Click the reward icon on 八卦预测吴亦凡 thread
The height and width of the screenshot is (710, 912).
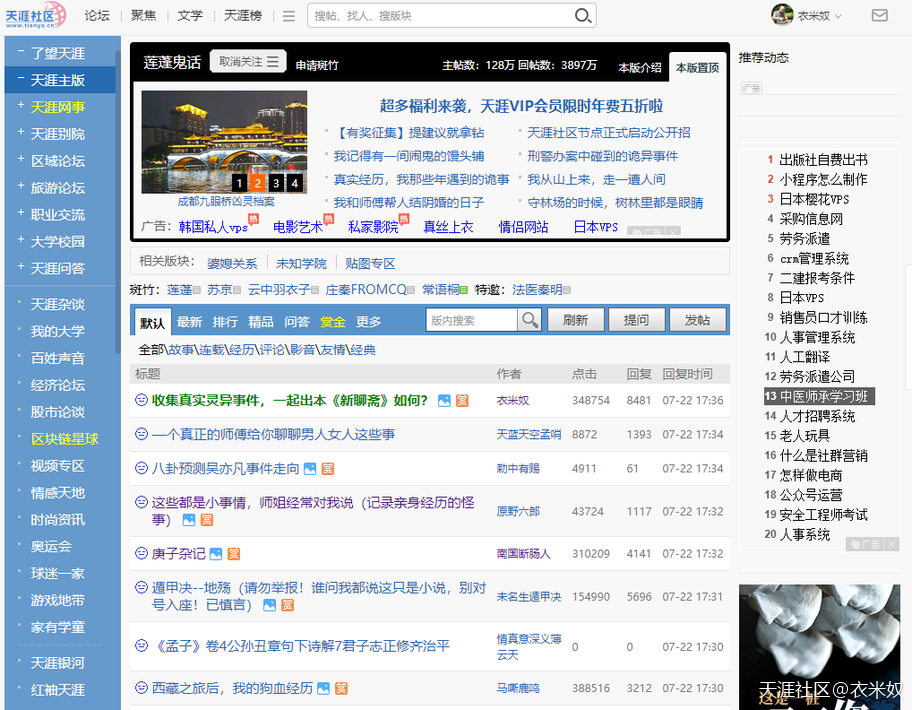click(x=328, y=469)
